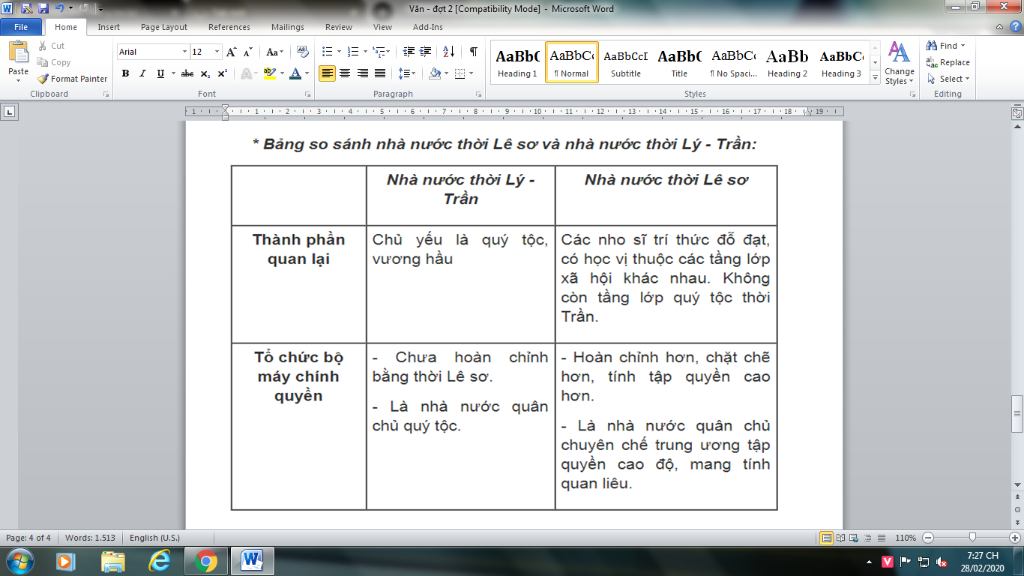Toggle Superscript formatting
Screen dimensions: 1024x576
click(222, 73)
